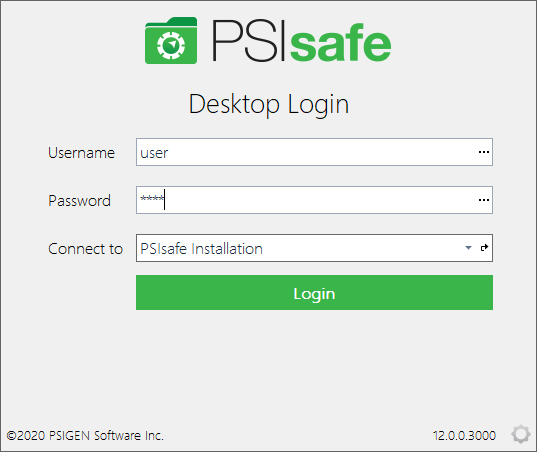Click the ©2020 PSIGEN Software Inc. text

(85, 436)
